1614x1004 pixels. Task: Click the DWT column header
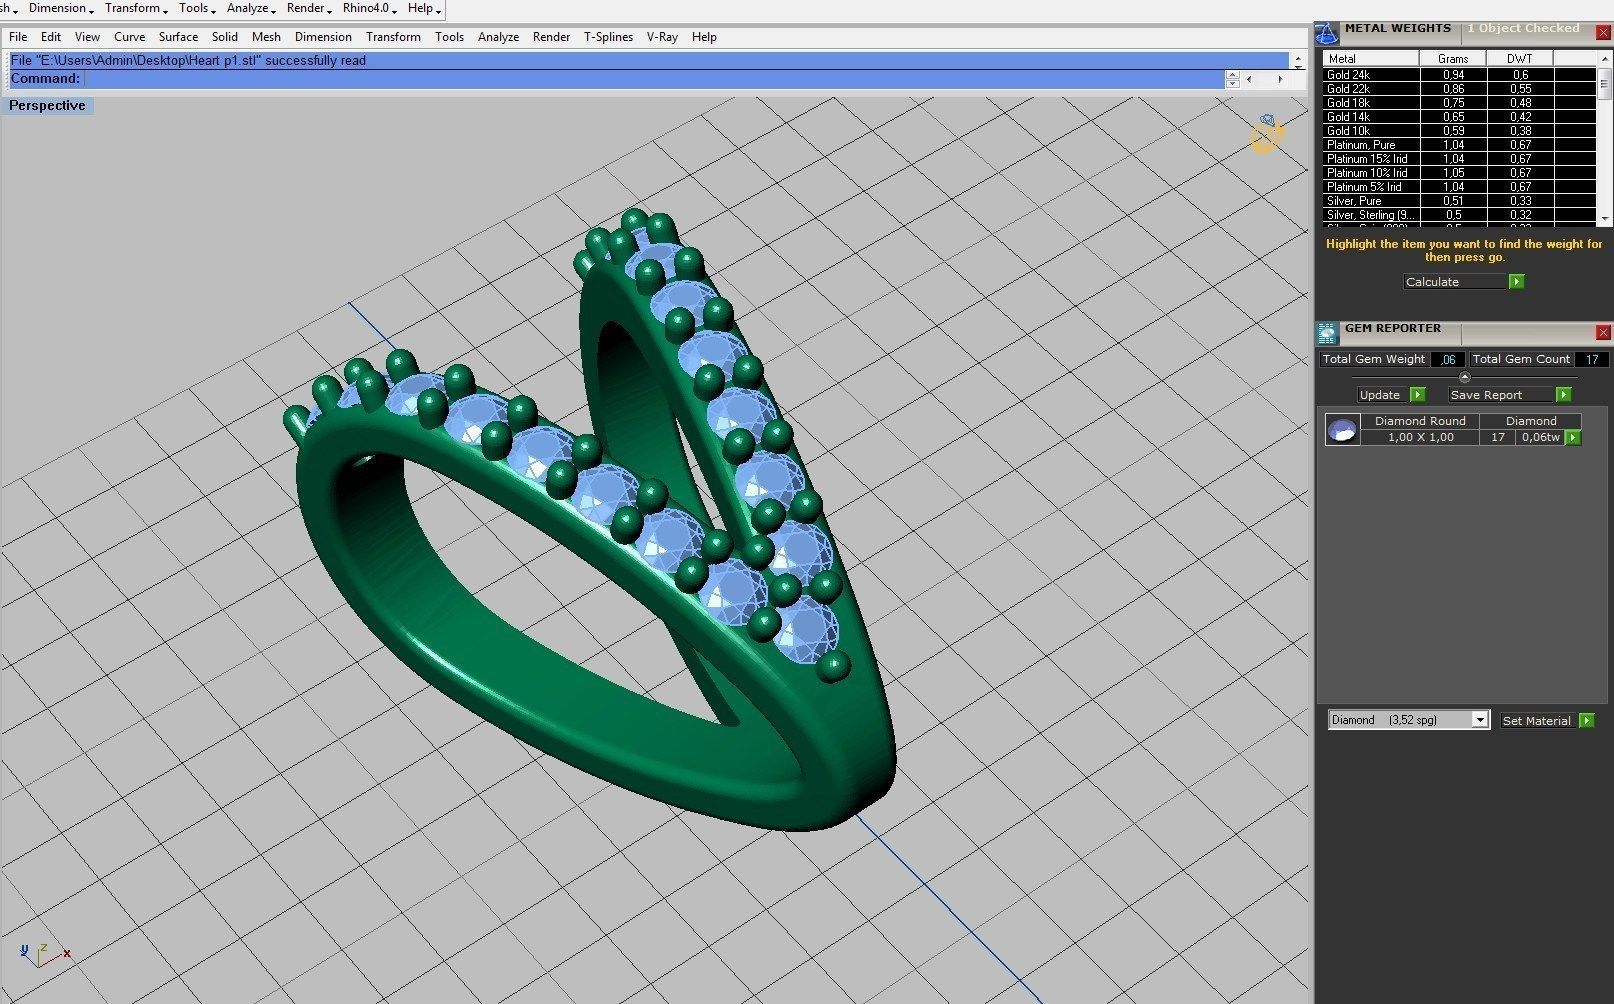pos(1520,59)
